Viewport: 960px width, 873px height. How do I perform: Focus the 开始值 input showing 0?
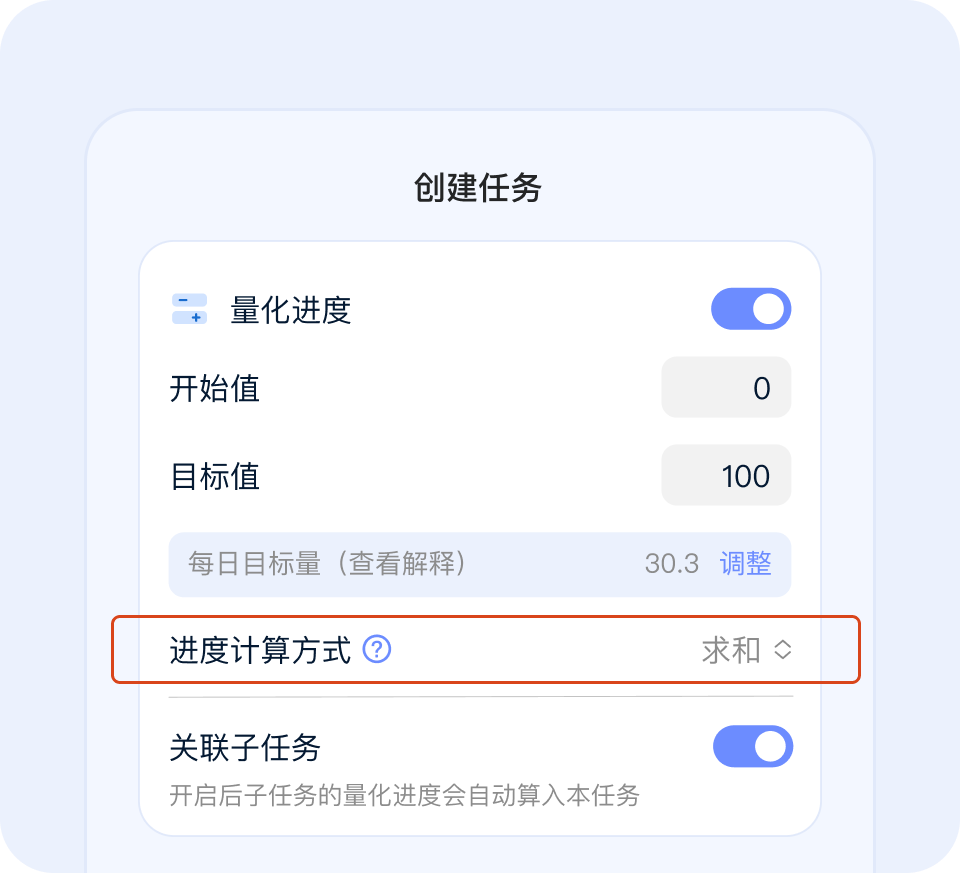726,387
